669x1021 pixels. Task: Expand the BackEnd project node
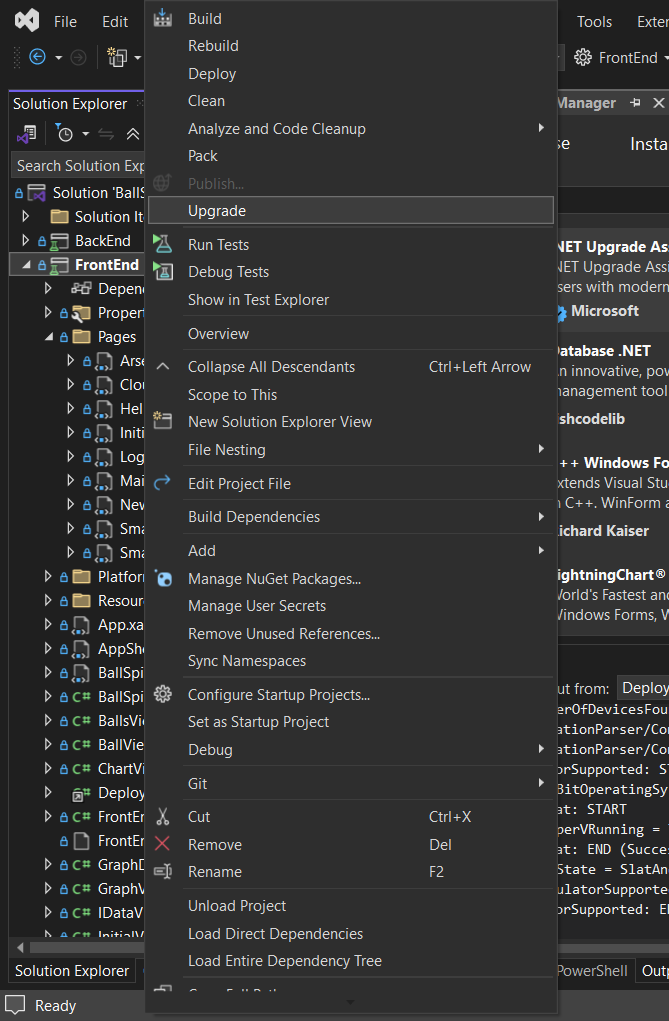[27, 241]
